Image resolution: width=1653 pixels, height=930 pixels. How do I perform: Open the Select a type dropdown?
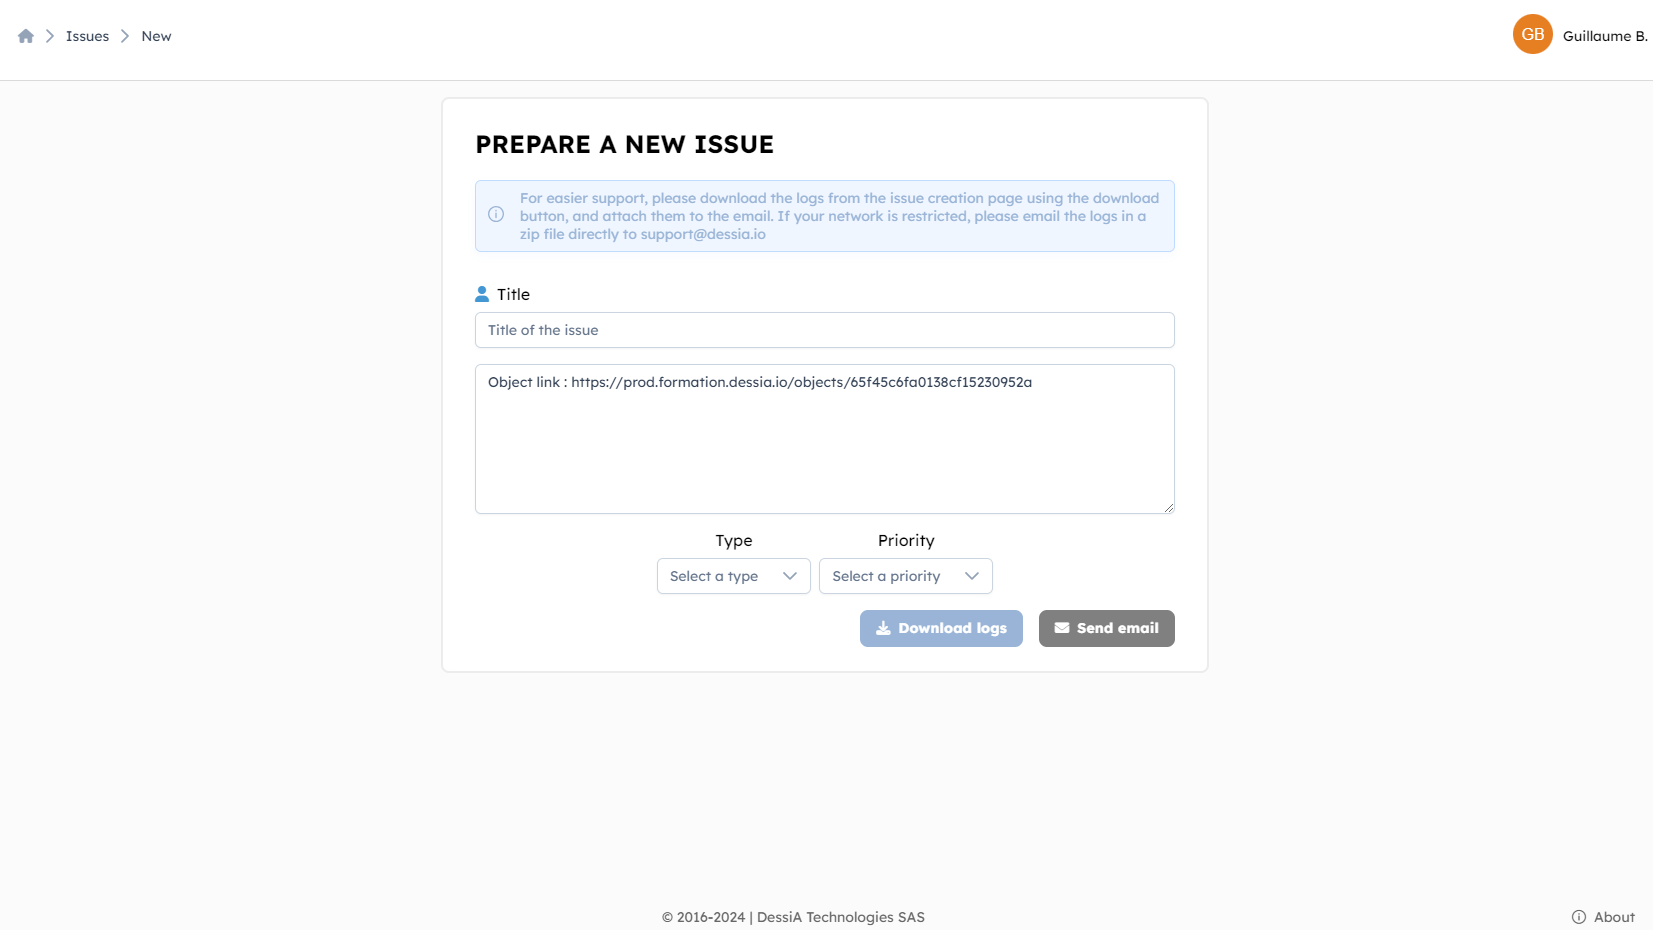point(733,576)
